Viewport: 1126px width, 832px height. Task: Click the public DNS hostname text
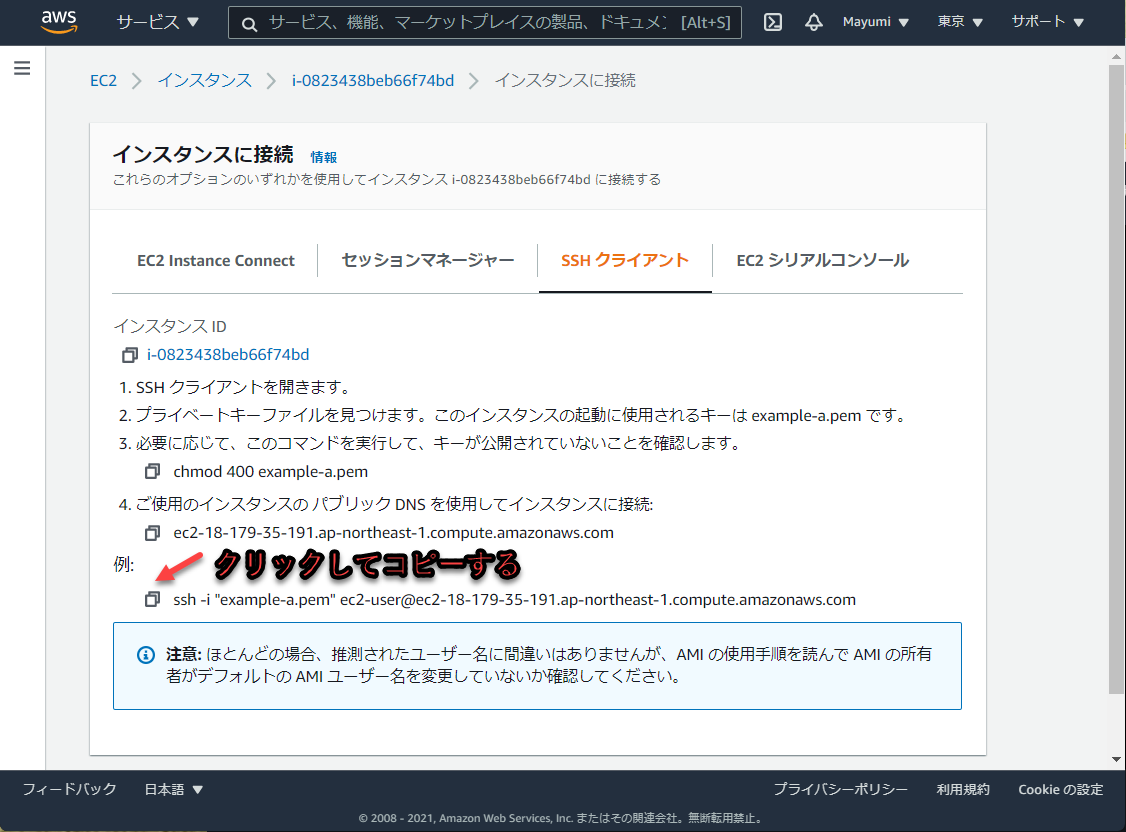[x=394, y=533]
